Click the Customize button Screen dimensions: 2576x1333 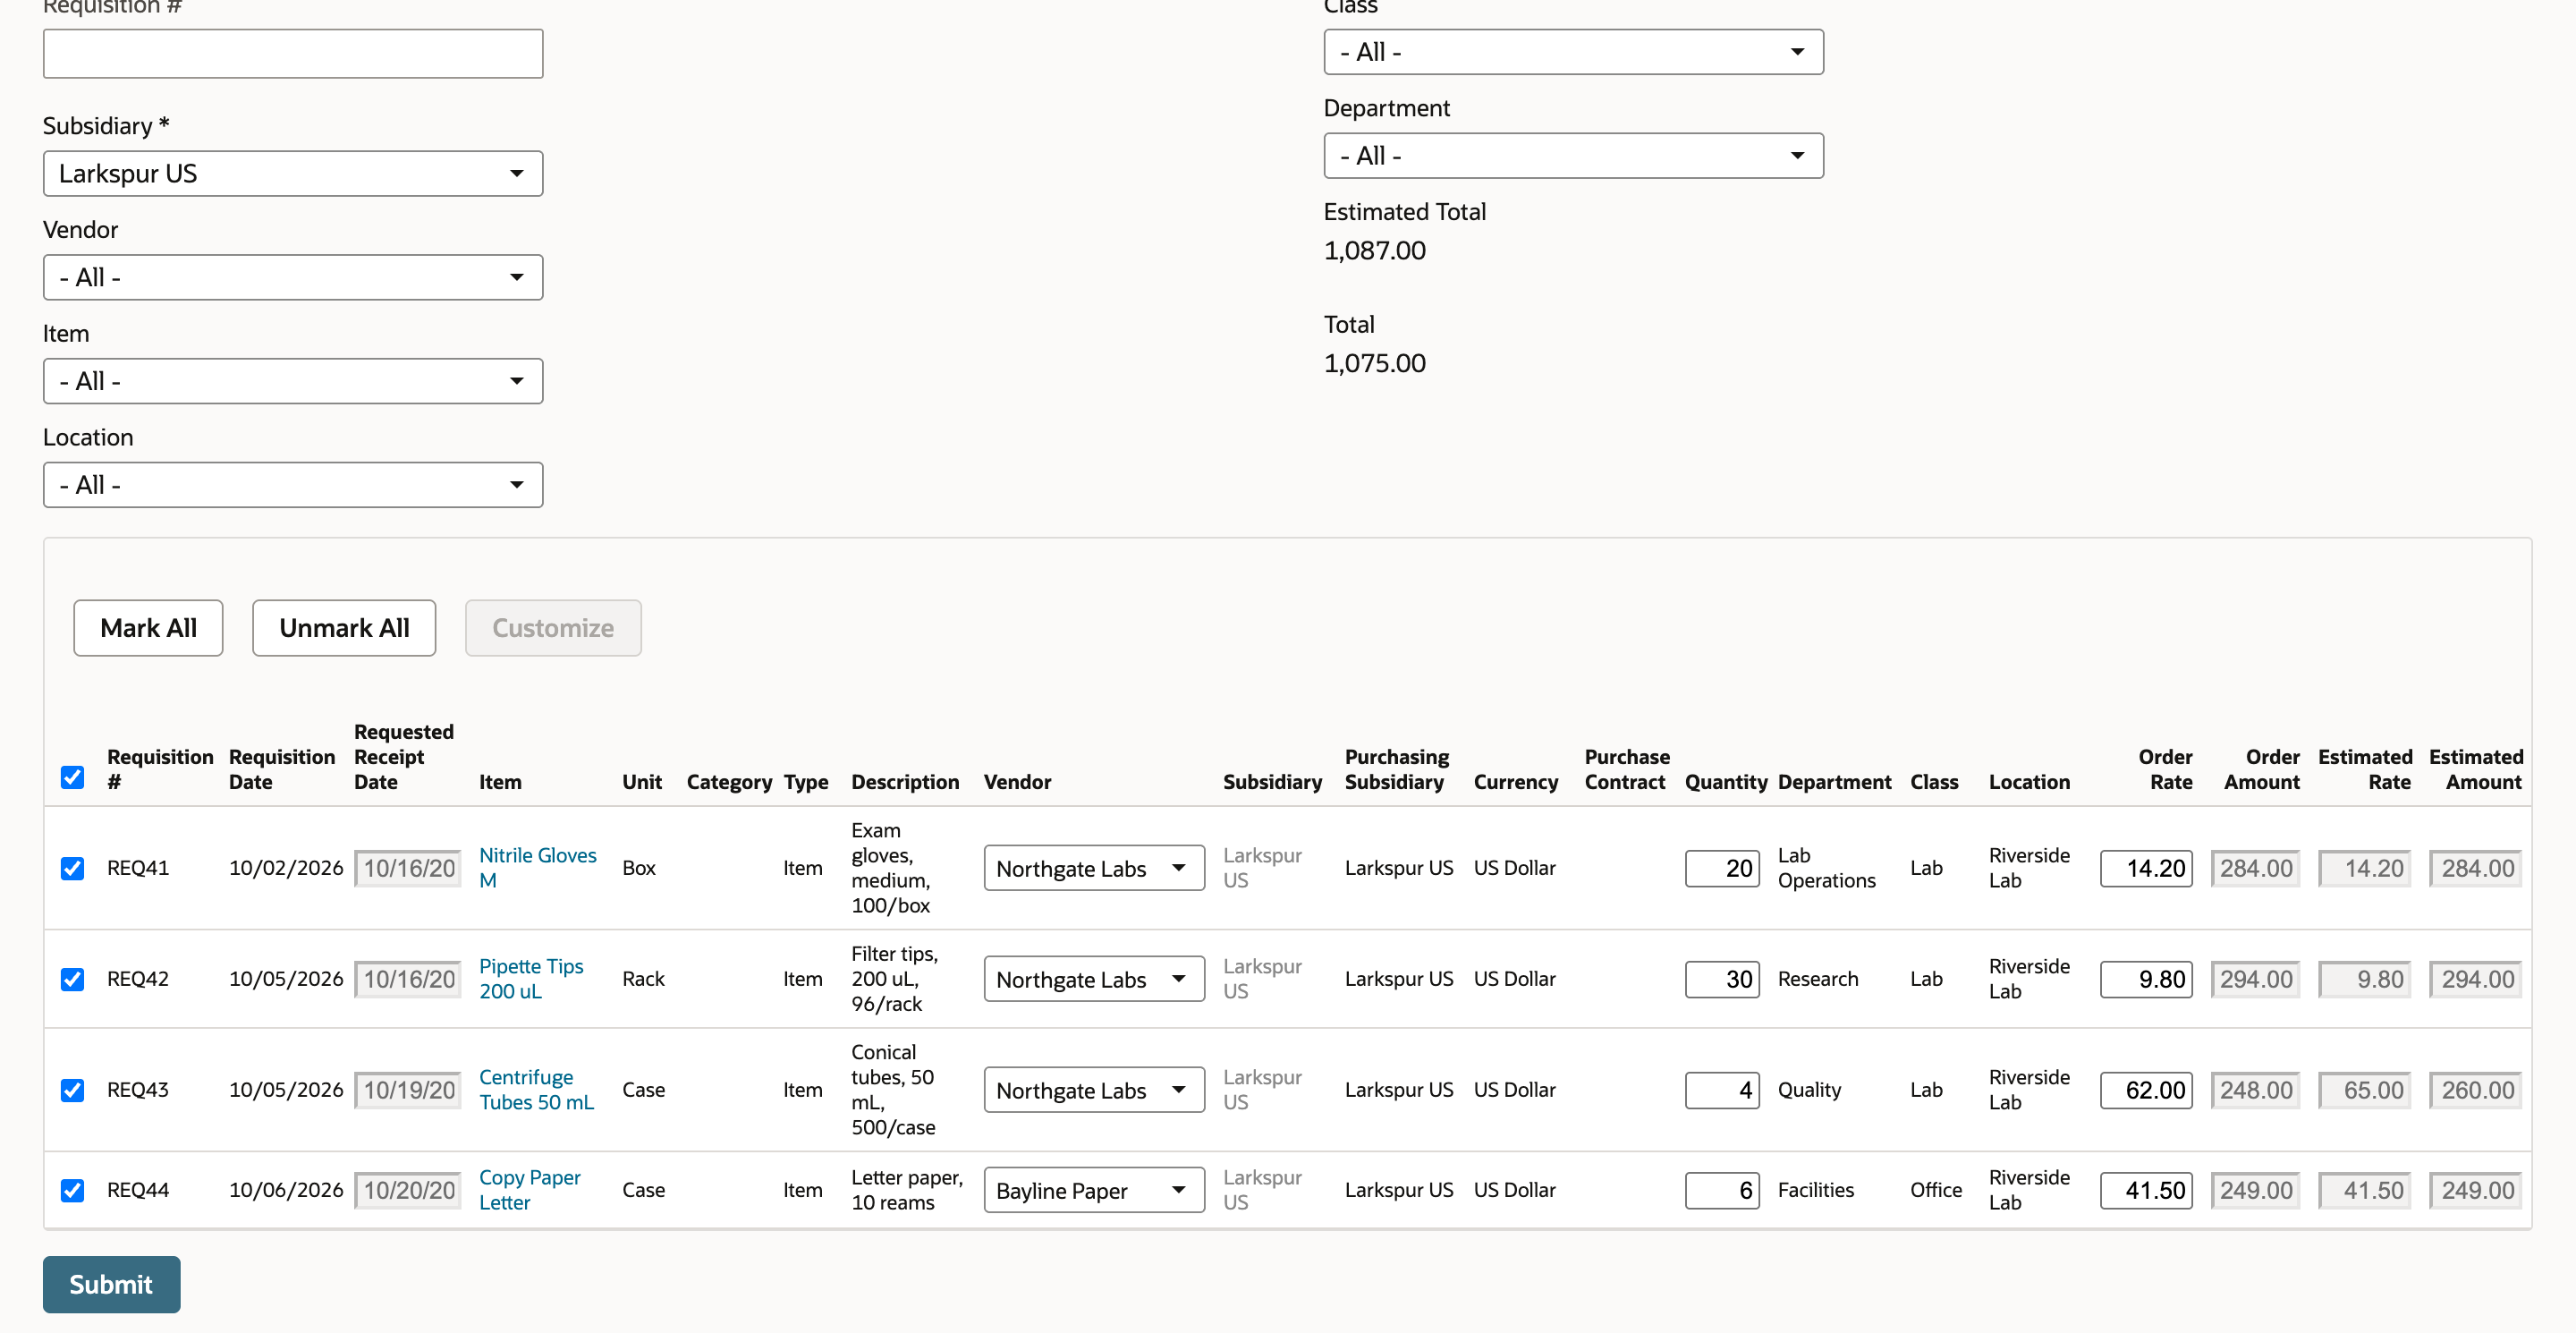[x=553, y=628]
